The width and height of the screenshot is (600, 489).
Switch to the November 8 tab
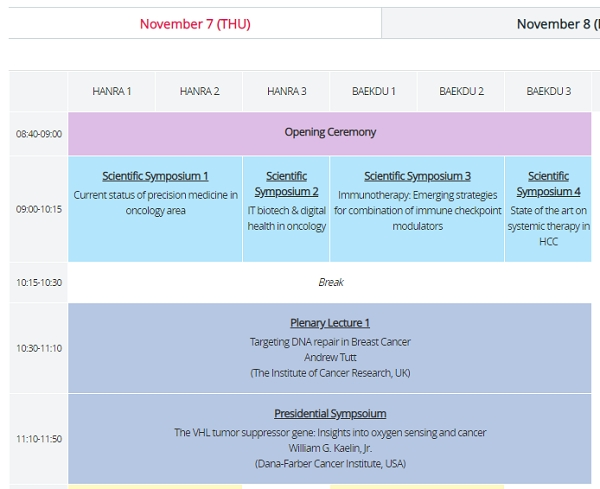555,24
